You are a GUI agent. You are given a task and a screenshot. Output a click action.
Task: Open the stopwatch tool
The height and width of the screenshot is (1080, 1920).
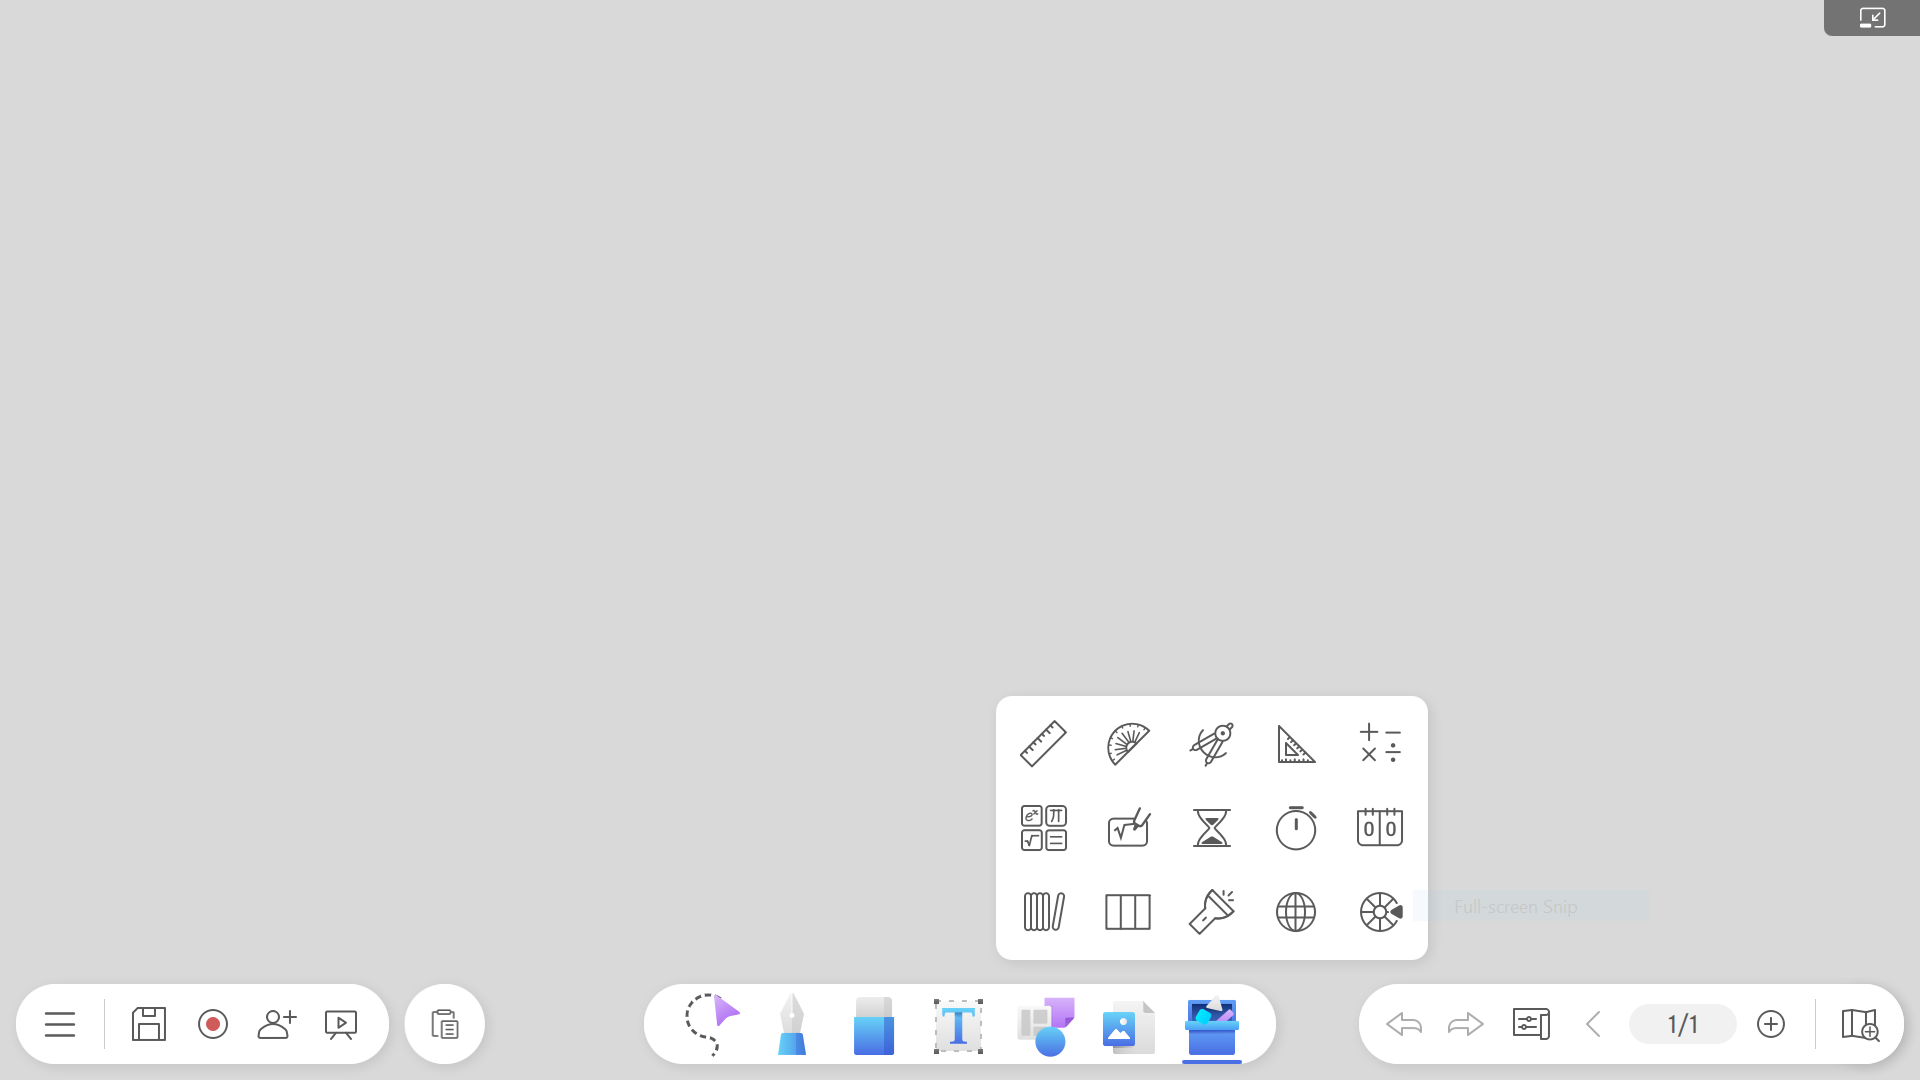[1295, 828]
